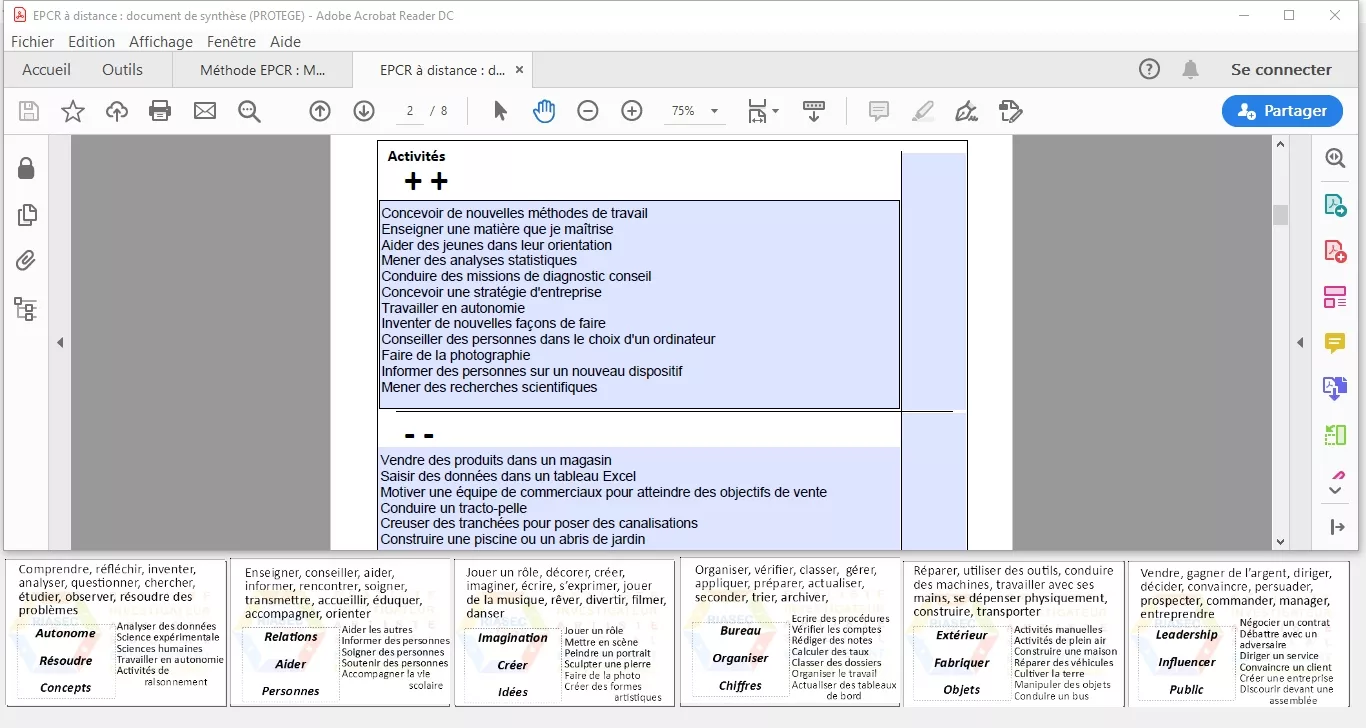Open the Fichier menu
Image resolution: width=1366 pixels, height=728 pixels.
coord(32,41)
